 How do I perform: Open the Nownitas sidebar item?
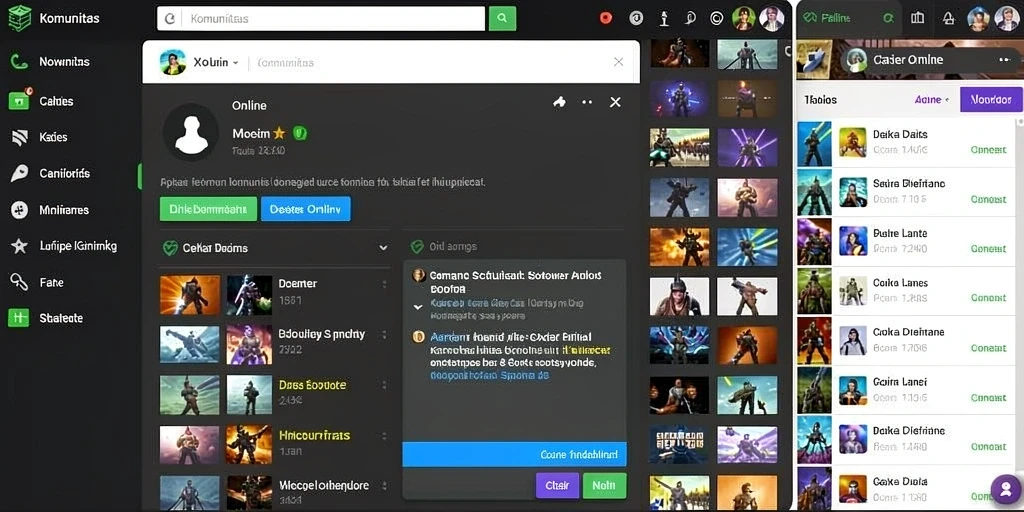[51, 61]
